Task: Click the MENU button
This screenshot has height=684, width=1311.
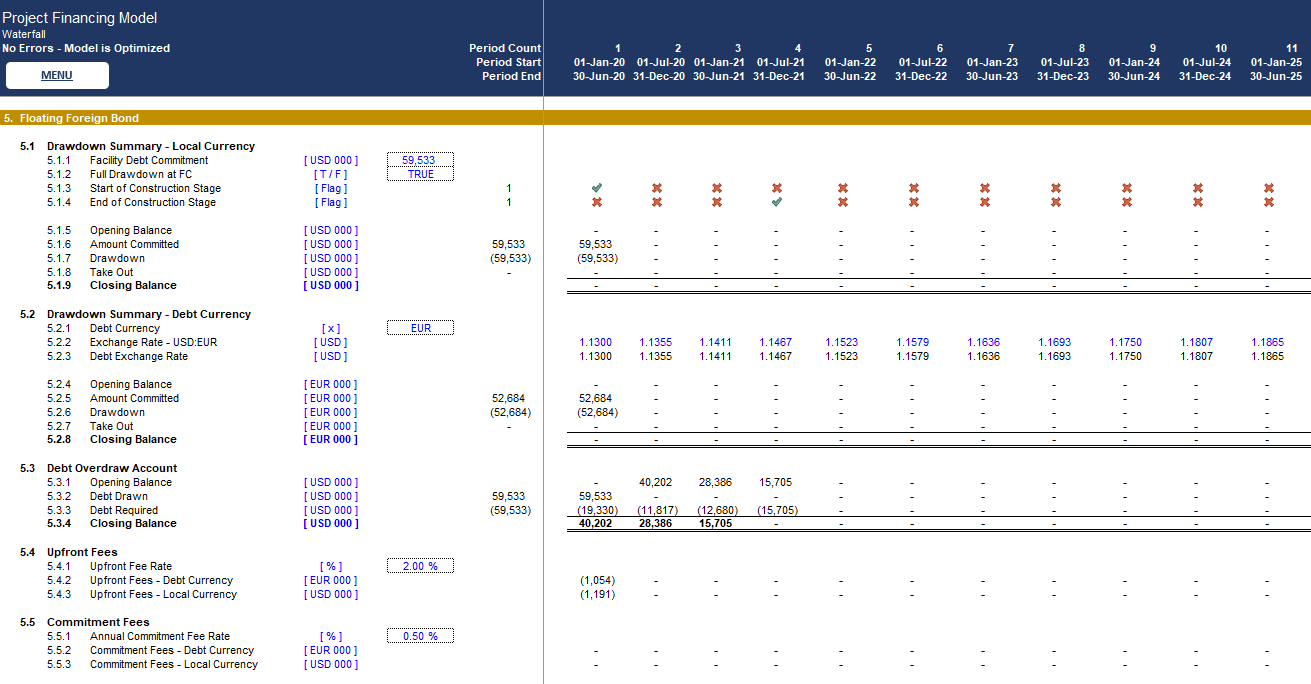Action: (57, 75)
